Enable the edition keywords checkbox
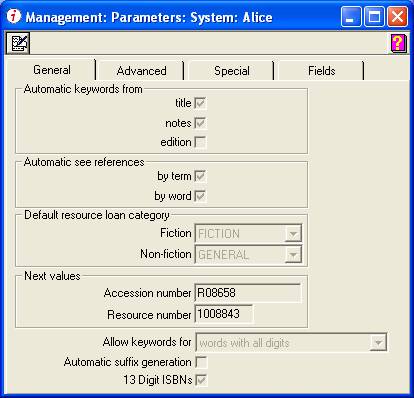The image size is (414, 398). [x=200, y=142]
